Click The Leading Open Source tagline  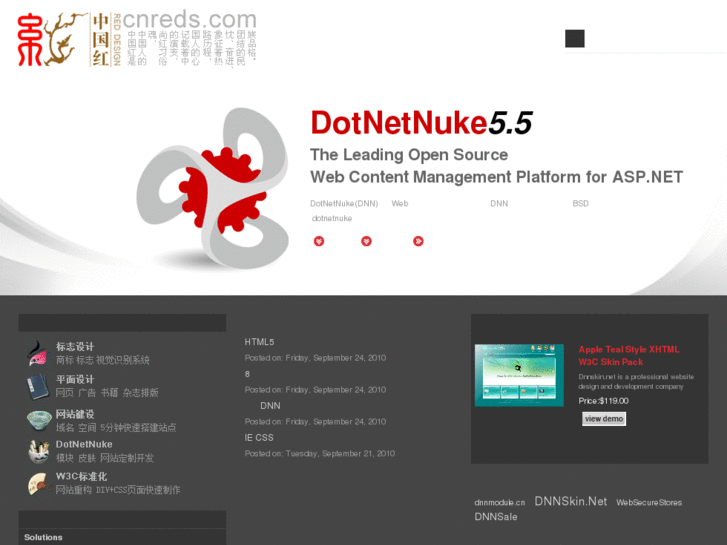(409, 154)
